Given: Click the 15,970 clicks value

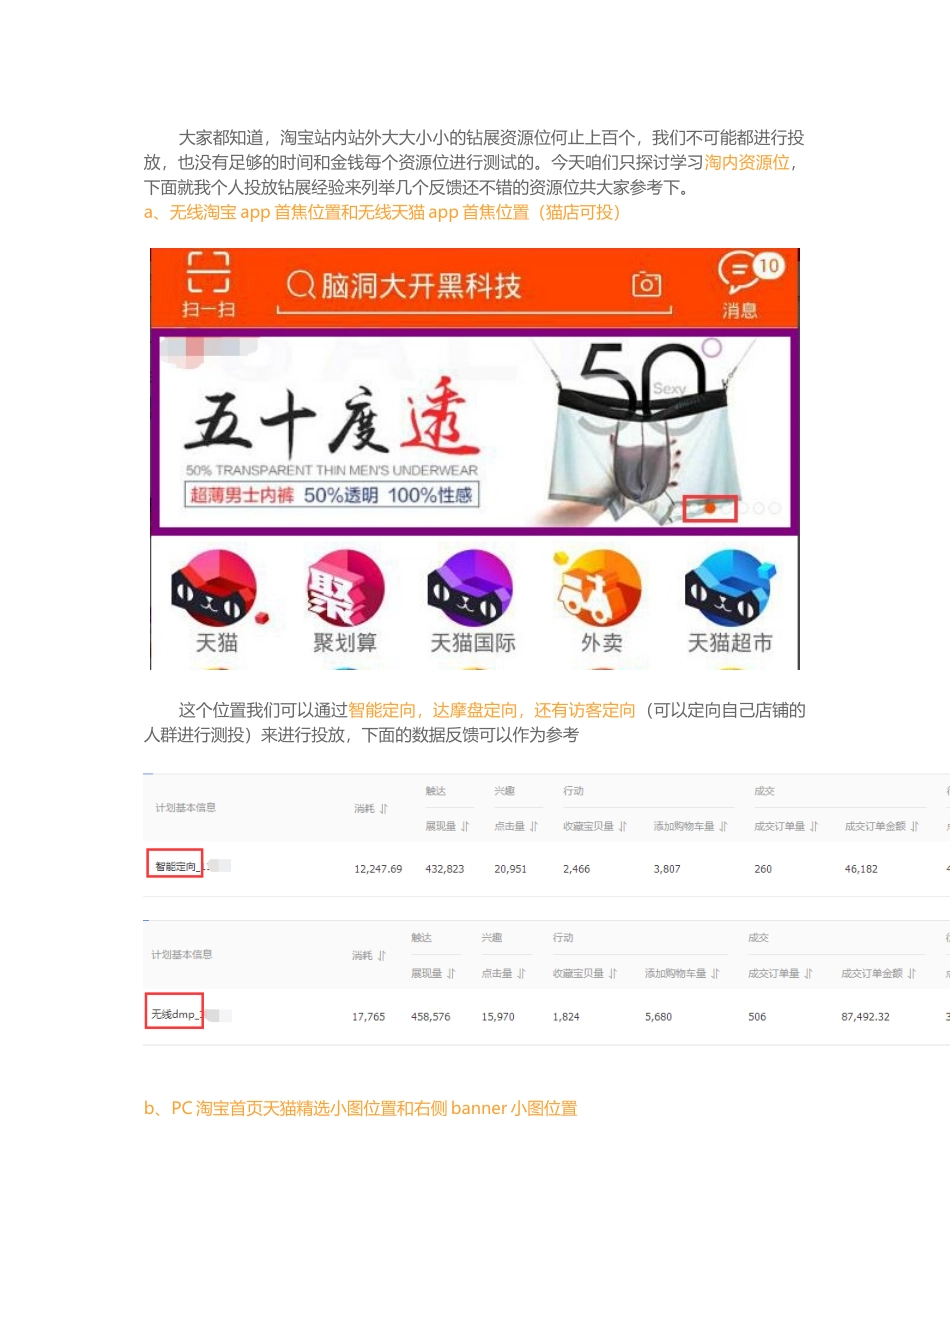Looking at the screenshot, I should point(498,1017).
